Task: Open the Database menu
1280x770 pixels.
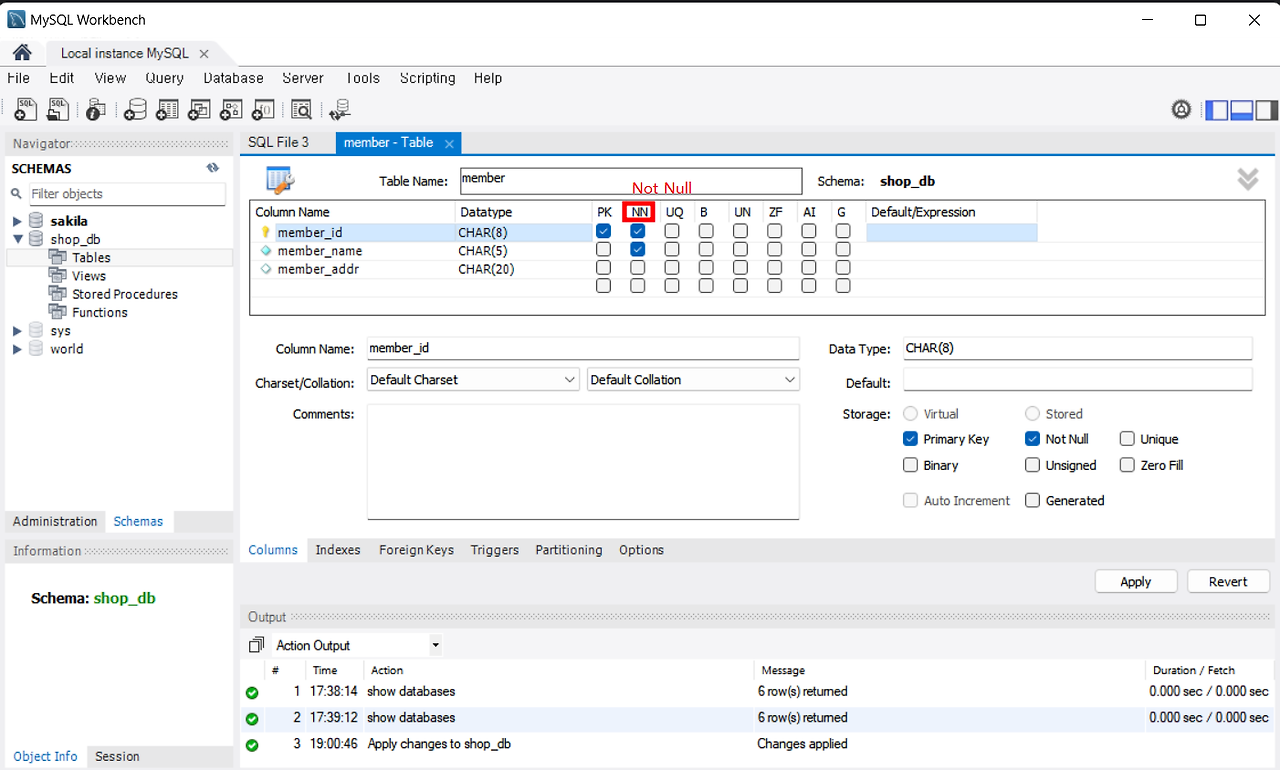Action: (233, 78)
